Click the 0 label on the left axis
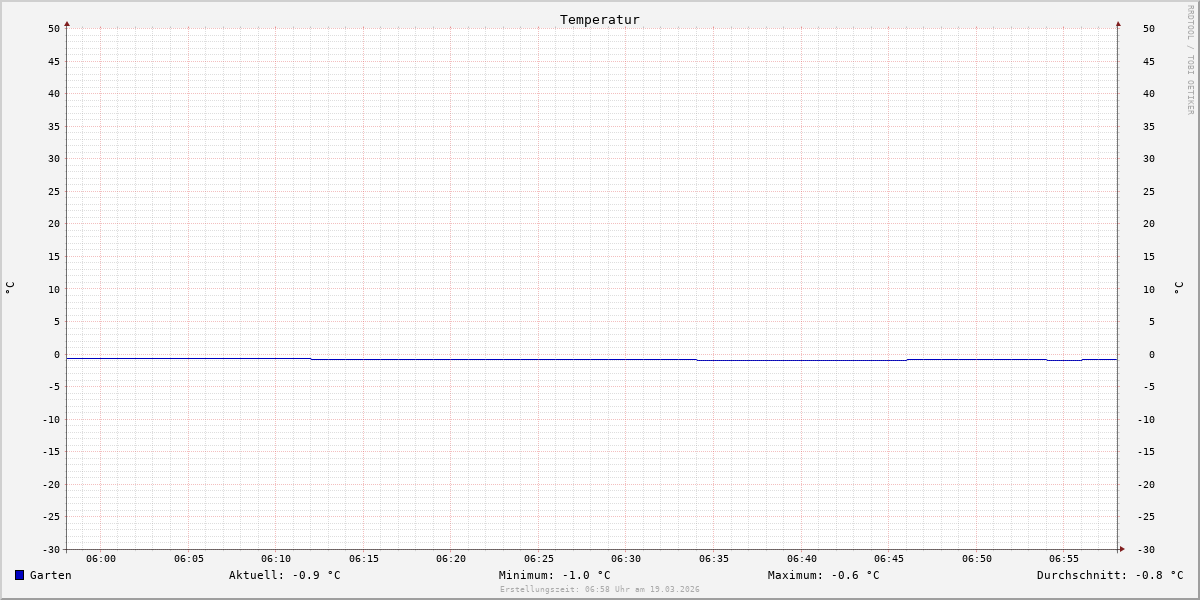 [57, 354]
